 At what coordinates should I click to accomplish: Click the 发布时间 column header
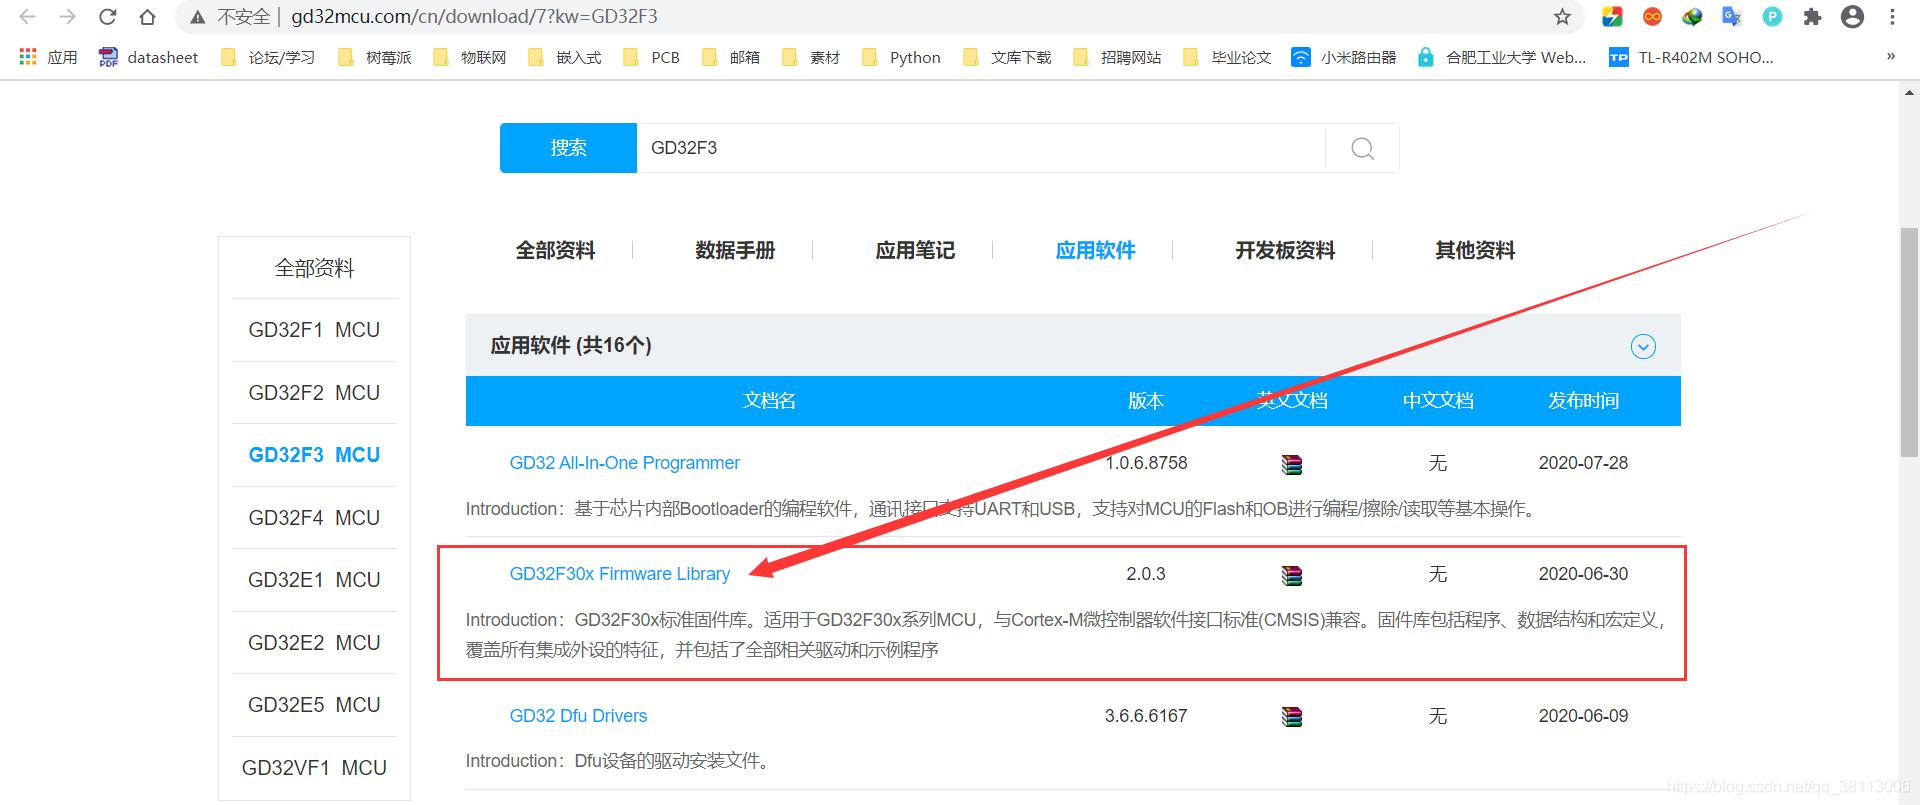[x=1583, y=401]
